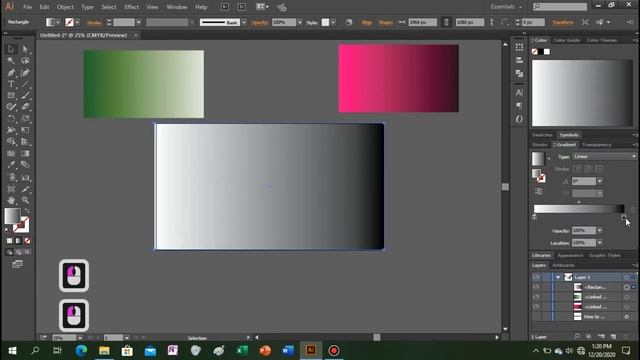Select the Magic Wand tool

click(x=11, y=61)
